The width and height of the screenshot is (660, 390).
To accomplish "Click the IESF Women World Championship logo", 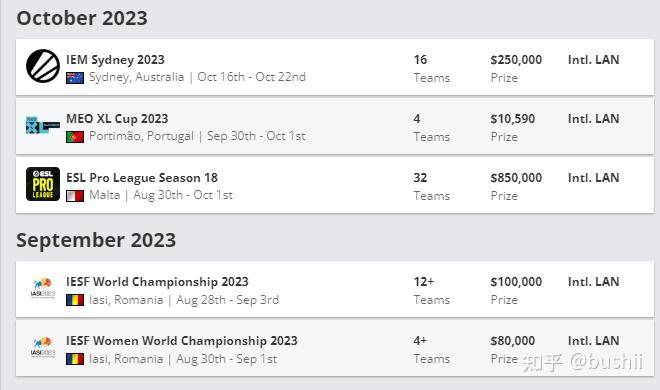I will [x=43, y=347].
